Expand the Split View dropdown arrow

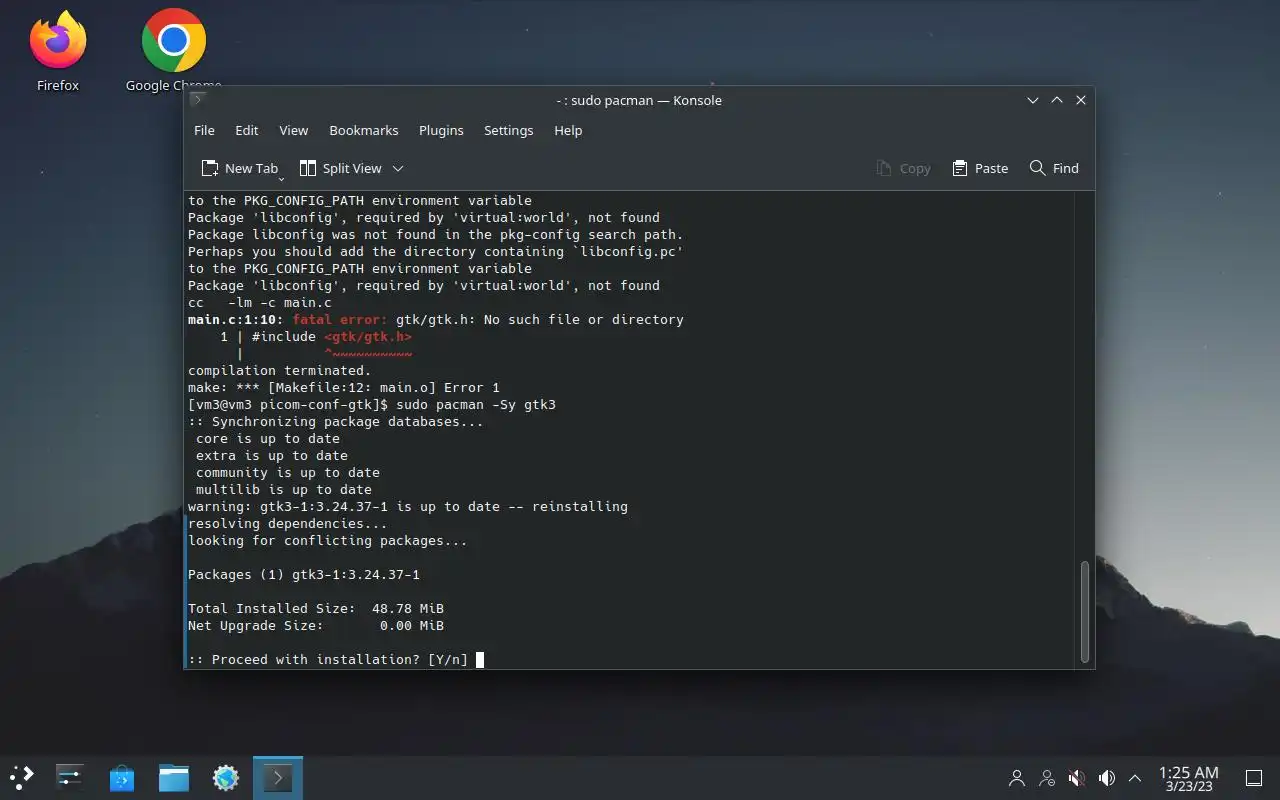(398, 168)
